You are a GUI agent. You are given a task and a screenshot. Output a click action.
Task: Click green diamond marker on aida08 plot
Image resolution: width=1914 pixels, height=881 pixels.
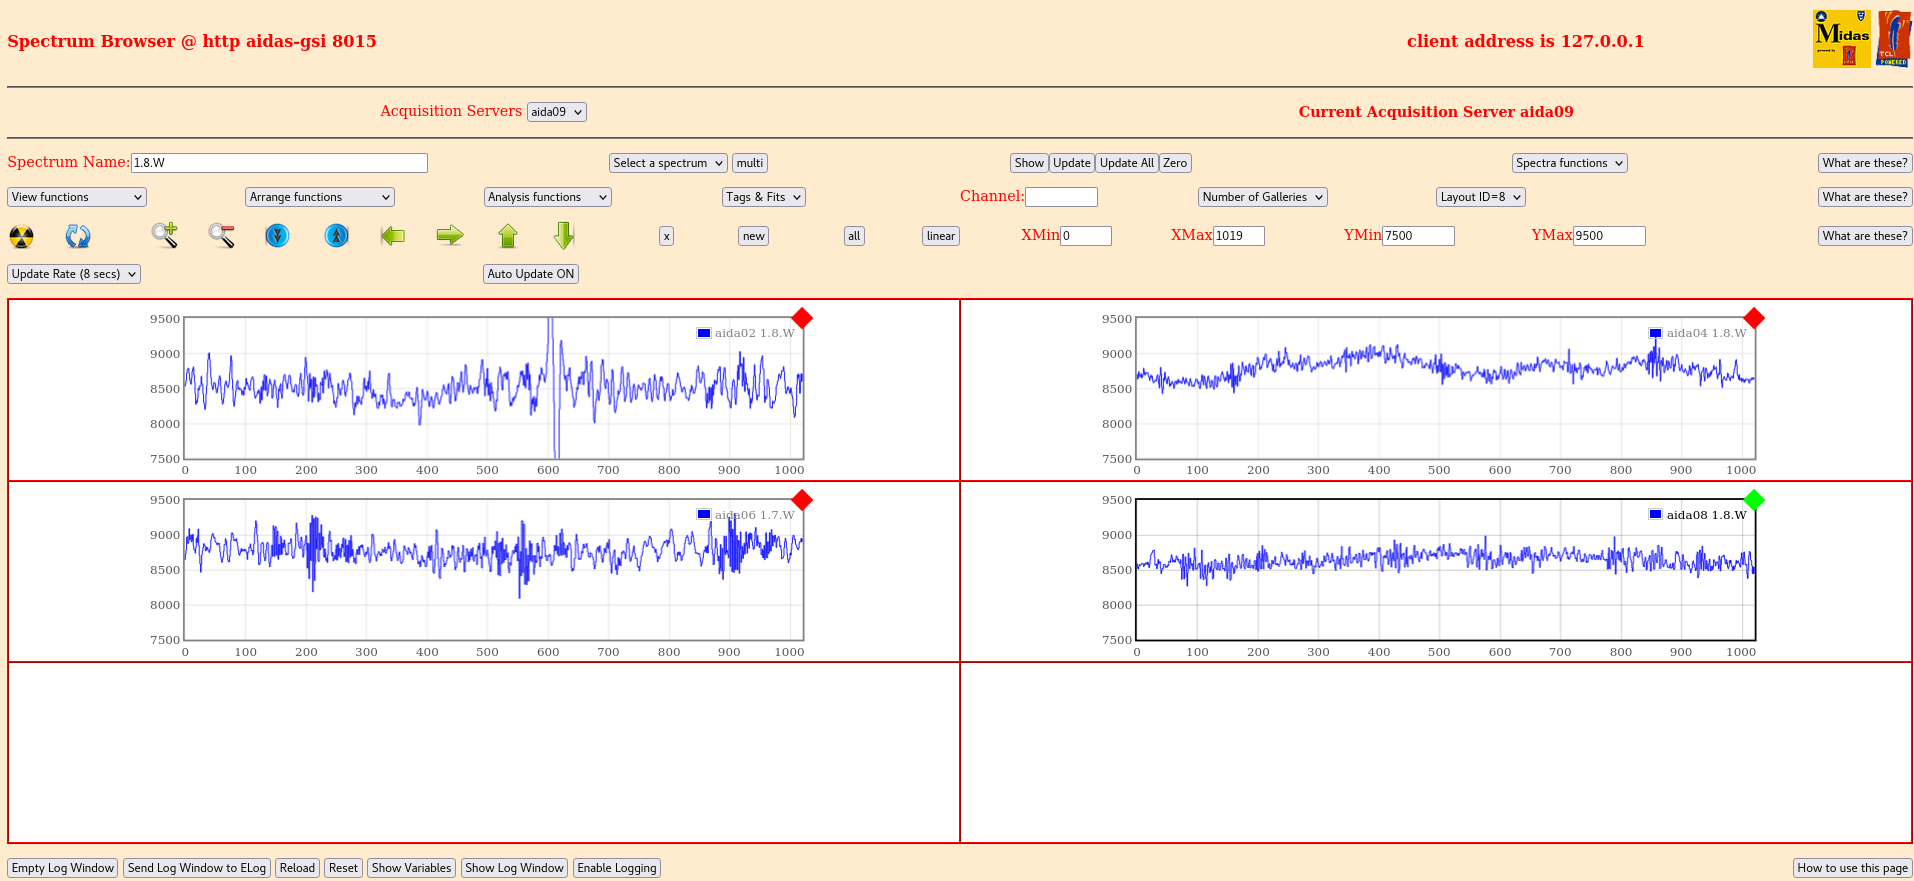1754,500
